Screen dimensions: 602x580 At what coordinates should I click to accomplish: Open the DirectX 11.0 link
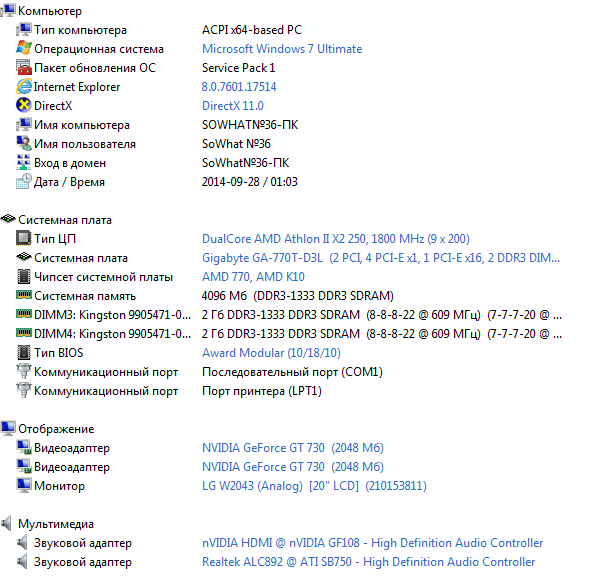tap(233, 106)
